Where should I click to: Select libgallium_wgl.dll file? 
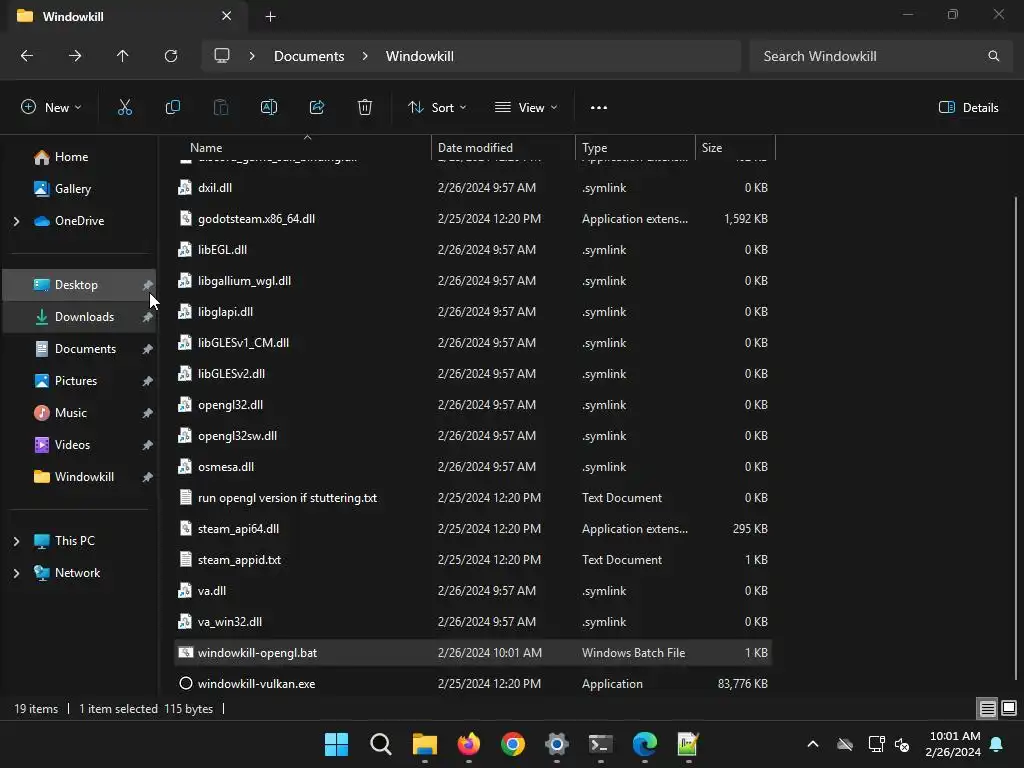(473, 281)
